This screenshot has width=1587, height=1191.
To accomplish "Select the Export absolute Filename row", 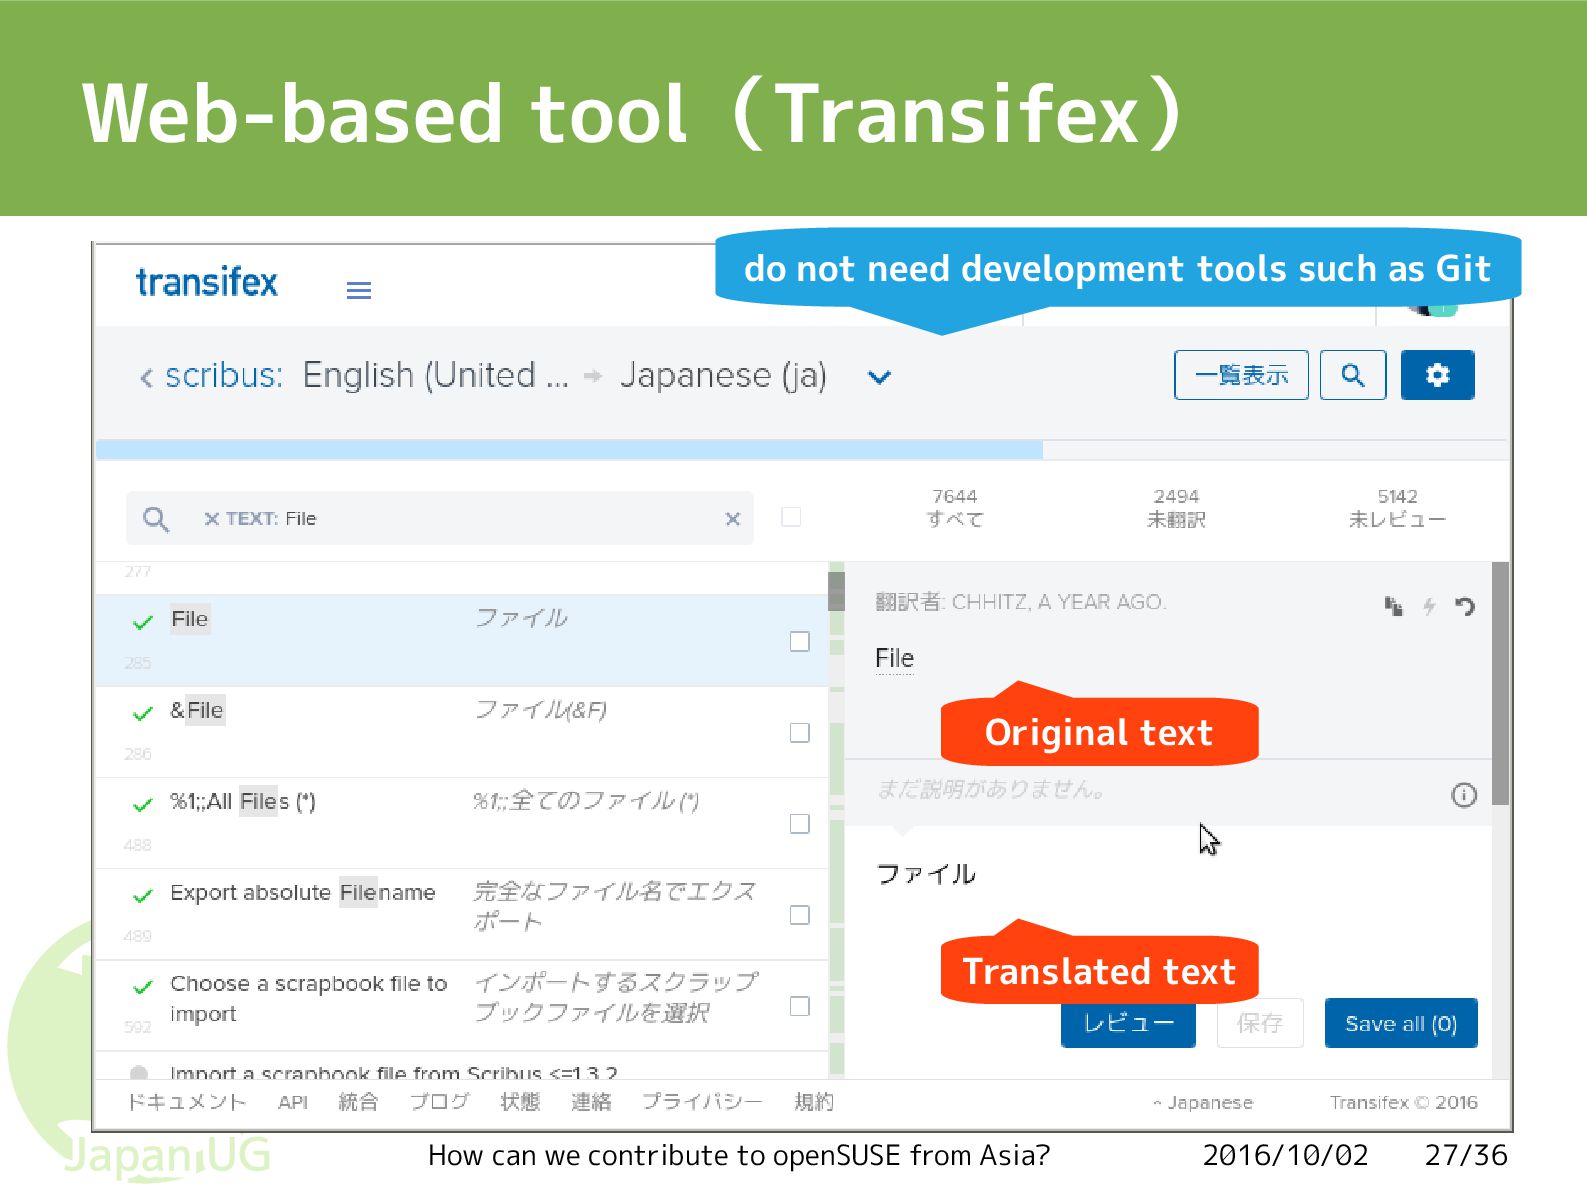I will tap(462, 915).
